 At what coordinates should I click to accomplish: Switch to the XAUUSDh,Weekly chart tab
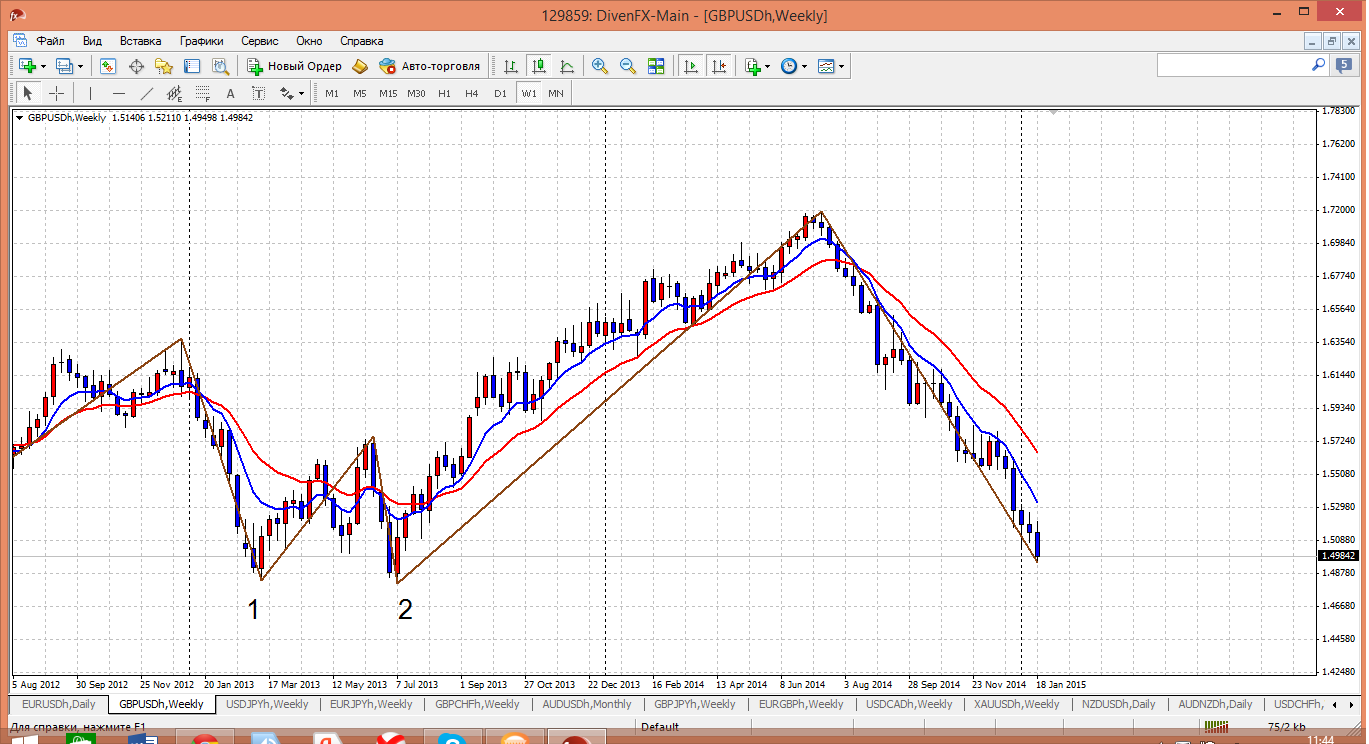tap(1016, 704)
